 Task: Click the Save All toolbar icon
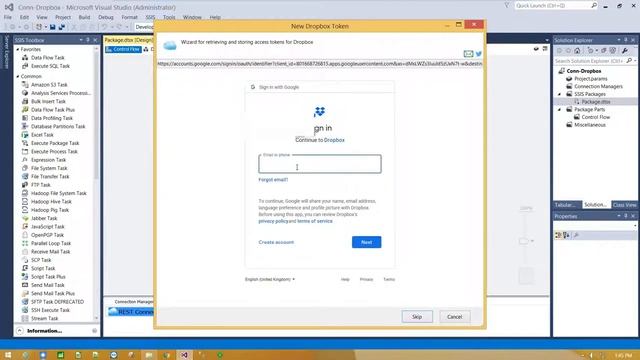[62, 27]
